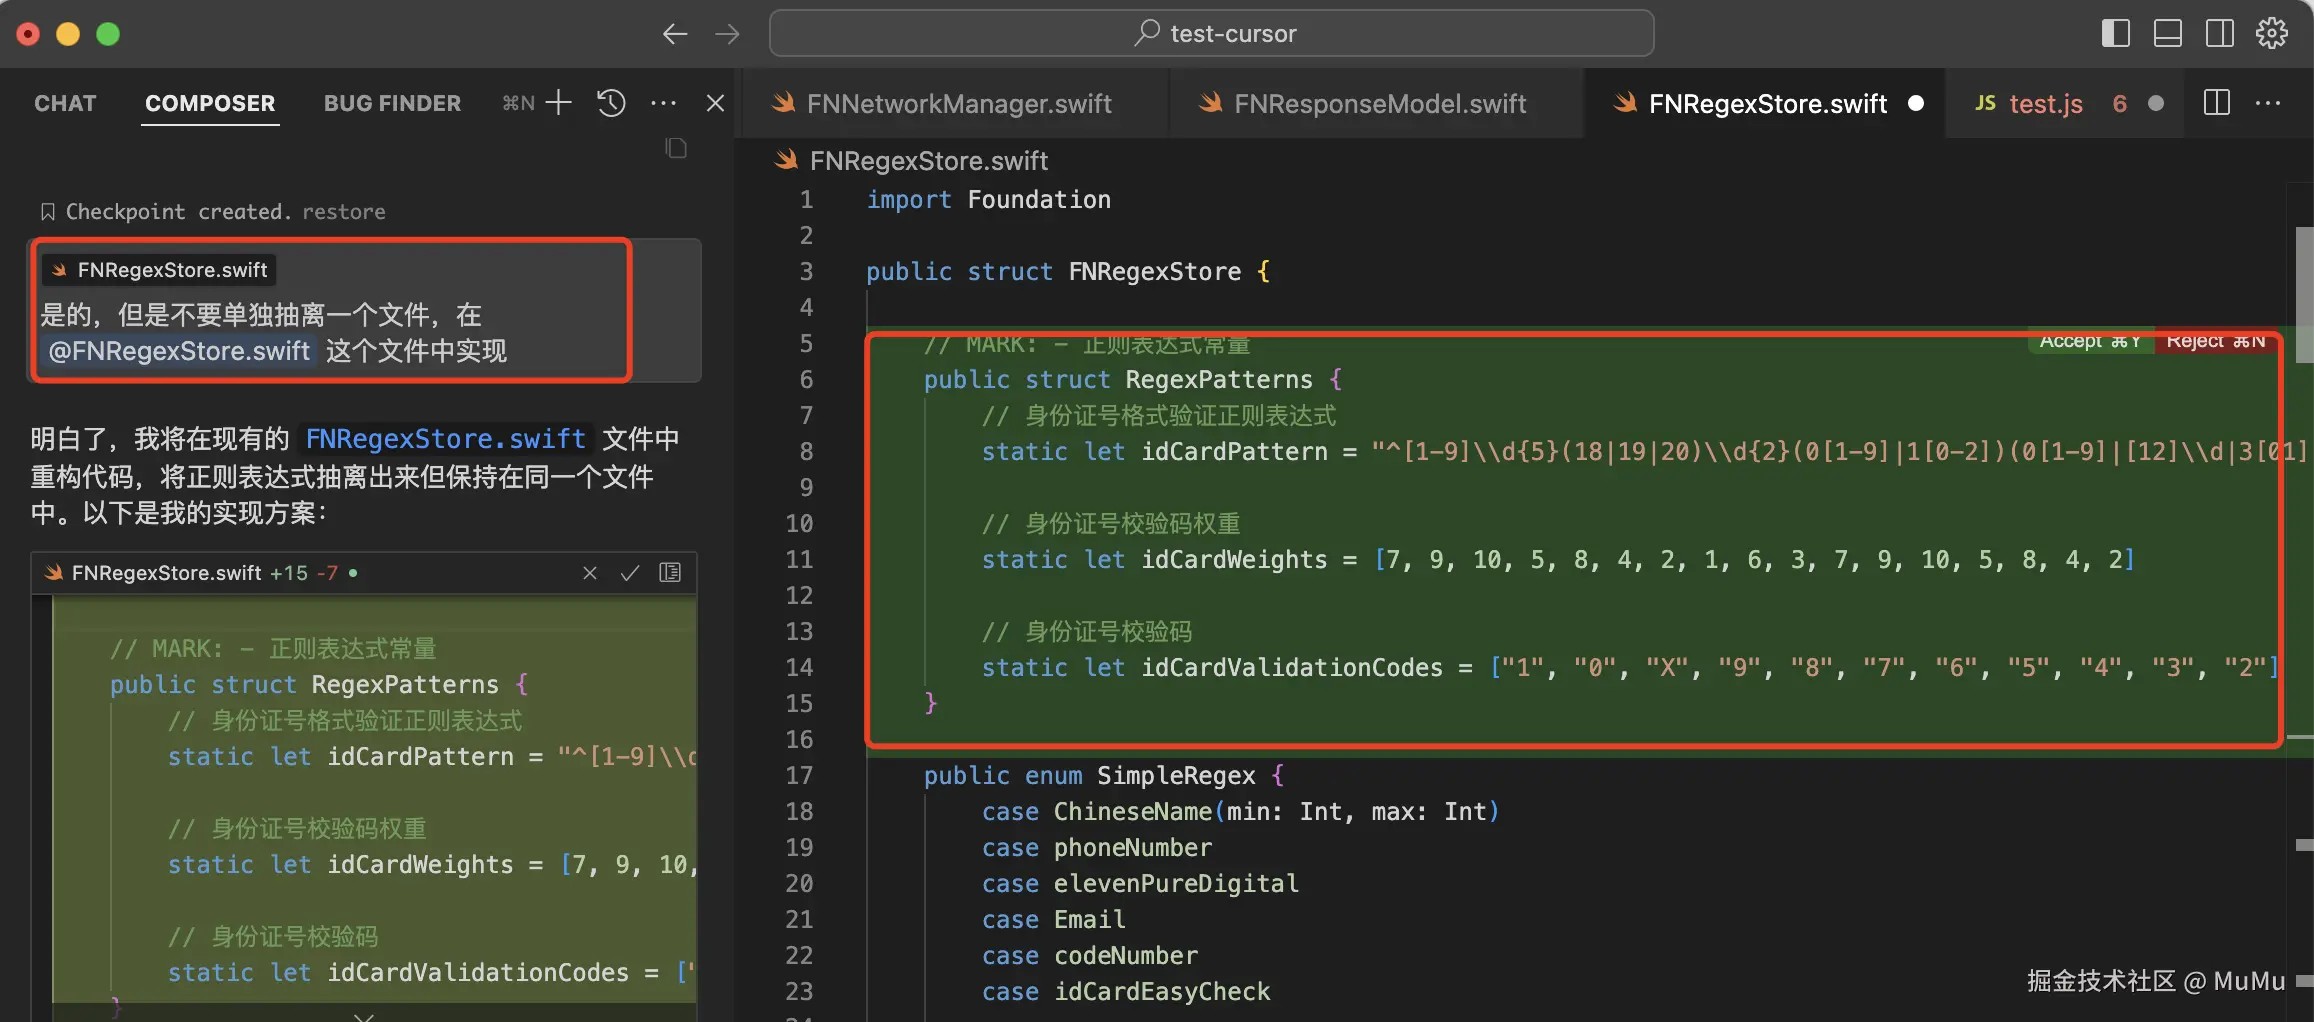The width and height of the screenshot is (2314, 1022).
Task: Click the checkpoint restore link
Action: 343,212
